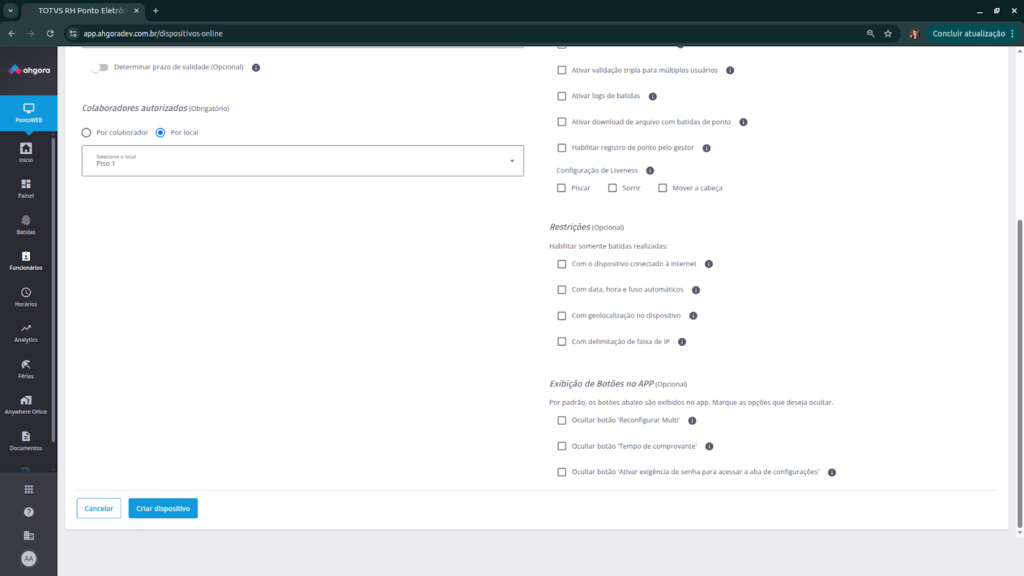Expand the 'Selecione o local' dropdown
Viewport: 1024px width, 576px height.
point(302,161)
